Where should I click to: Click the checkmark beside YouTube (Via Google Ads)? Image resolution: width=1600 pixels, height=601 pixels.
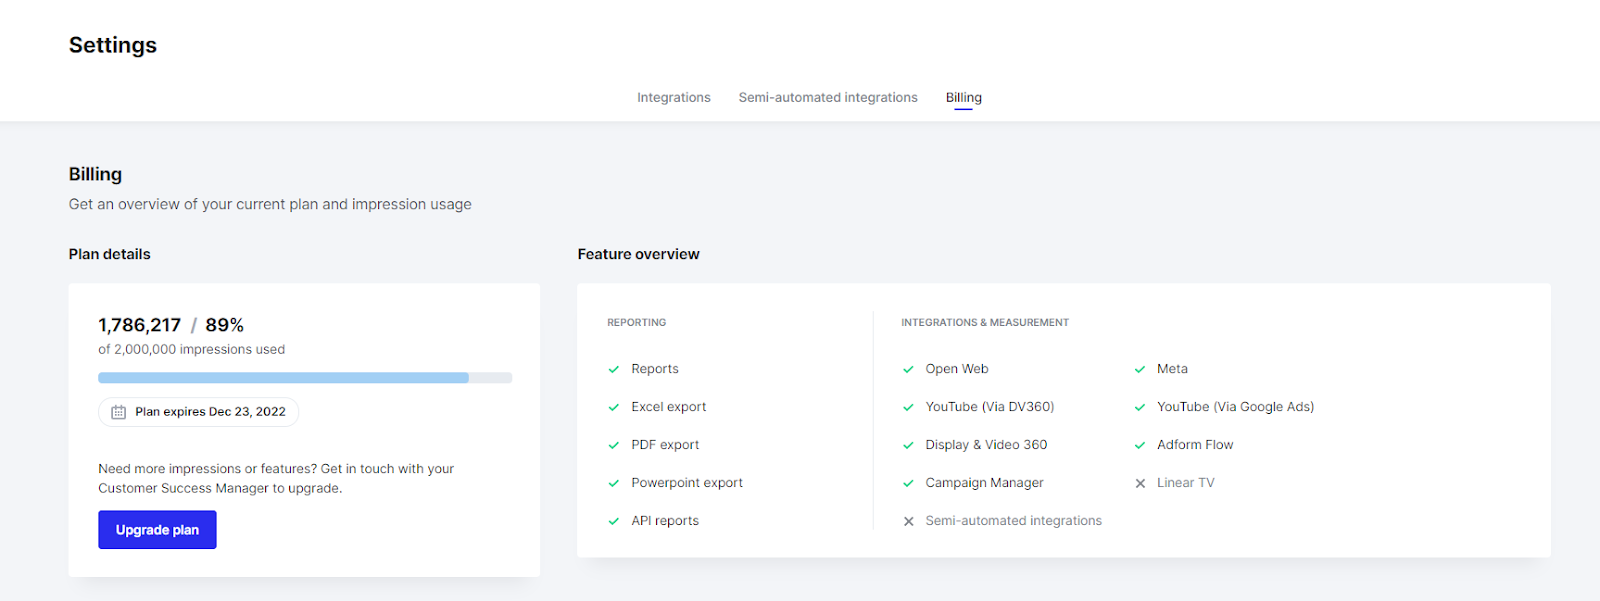pos(1140,407)
